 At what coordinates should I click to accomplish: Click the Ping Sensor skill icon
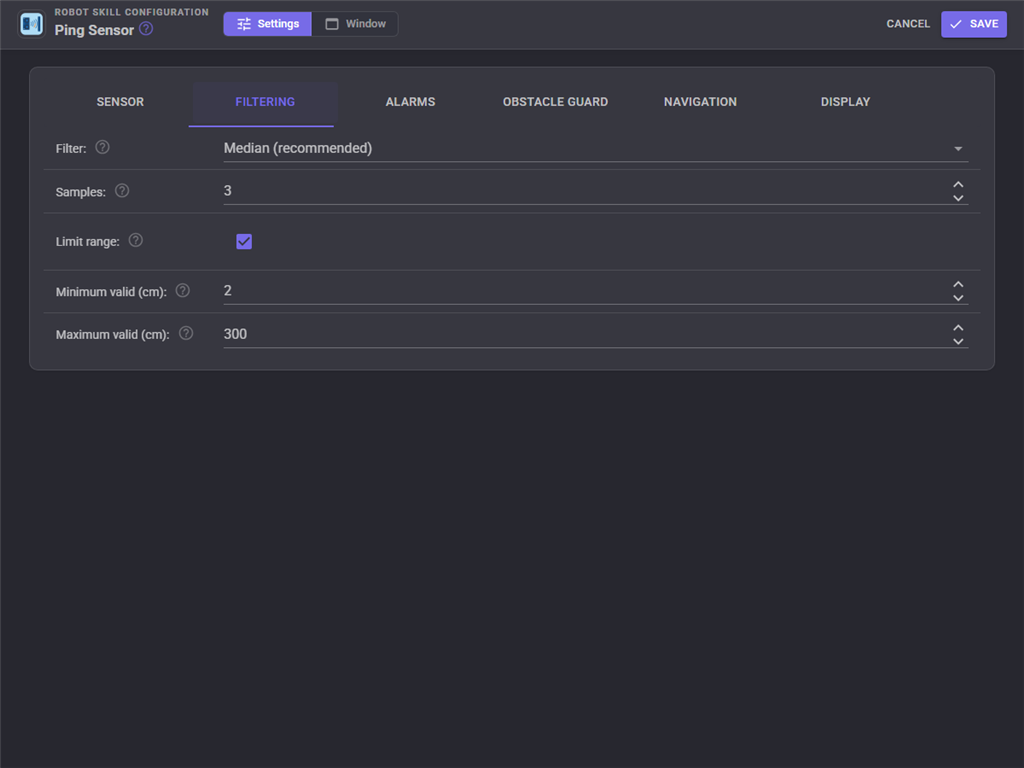31,24
